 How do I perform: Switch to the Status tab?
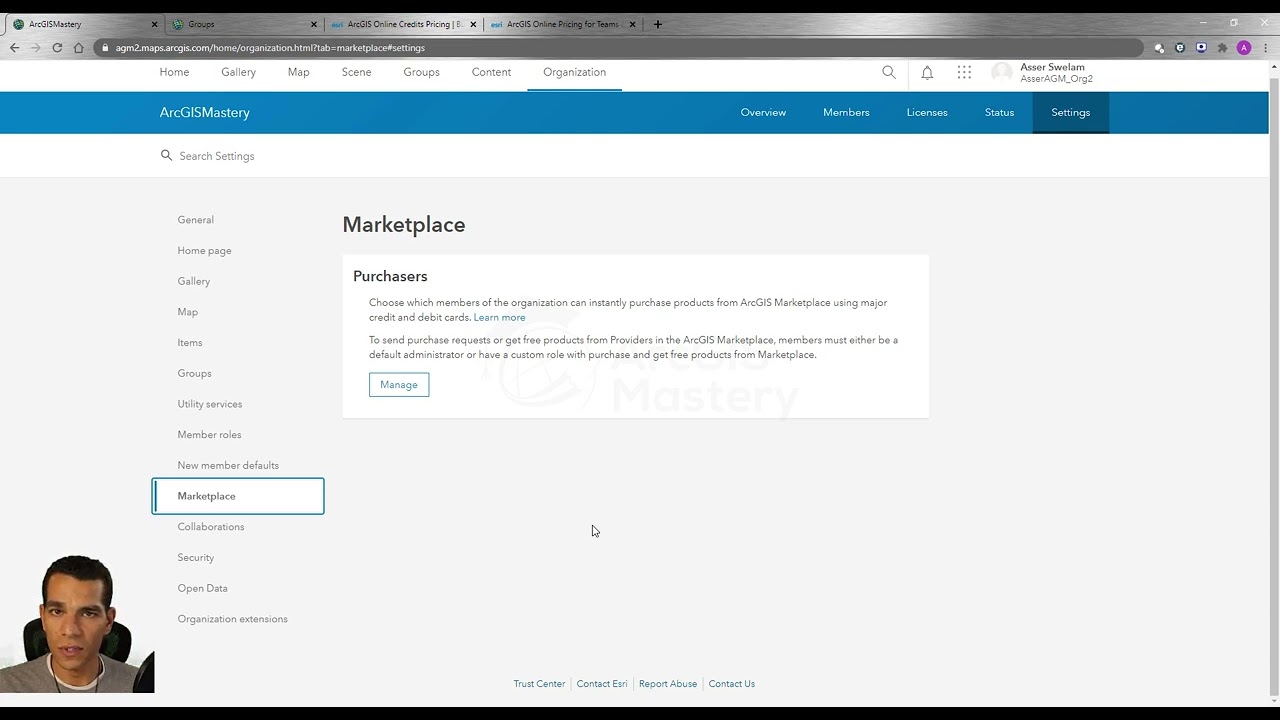[x=999, y=112]
